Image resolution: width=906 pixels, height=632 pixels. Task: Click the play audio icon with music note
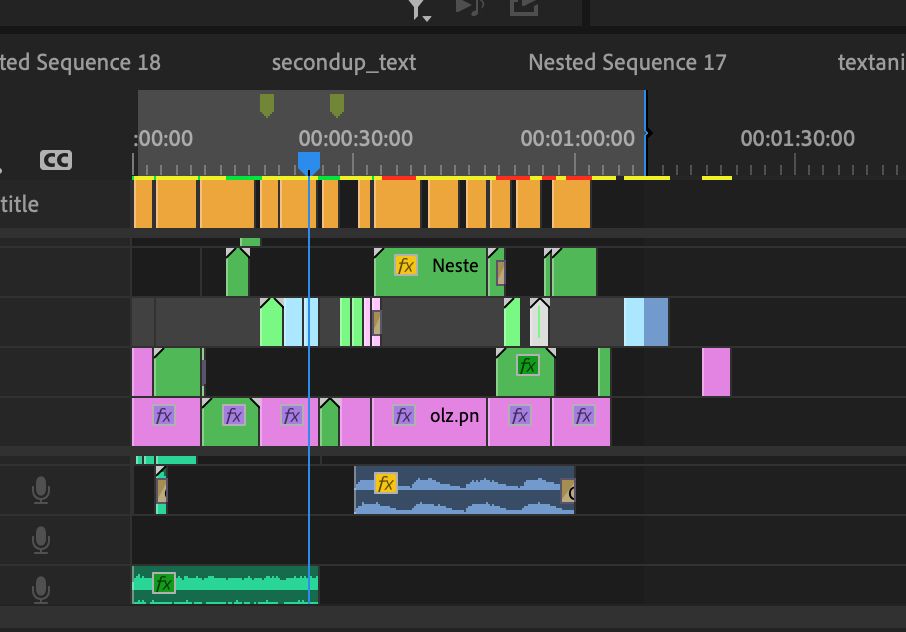[470, 7]
